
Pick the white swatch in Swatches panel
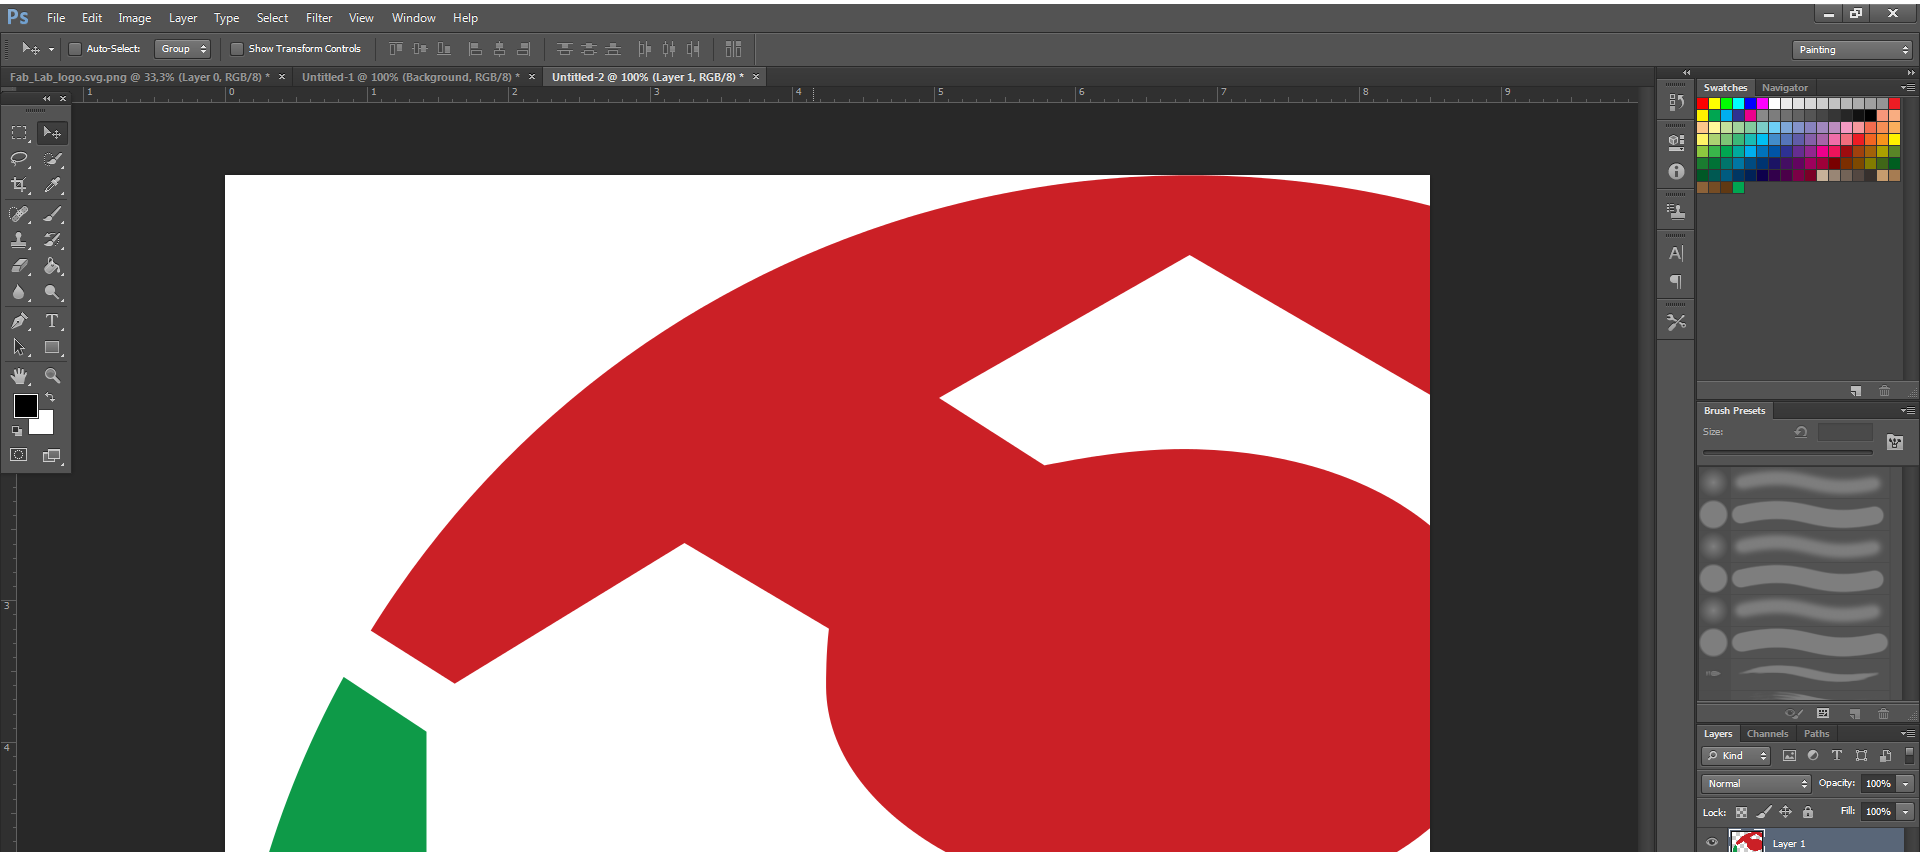coord(1775,104)
